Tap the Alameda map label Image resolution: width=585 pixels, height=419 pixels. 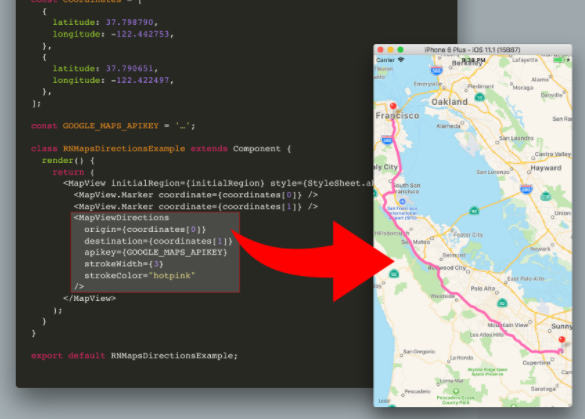pos(448,126)
